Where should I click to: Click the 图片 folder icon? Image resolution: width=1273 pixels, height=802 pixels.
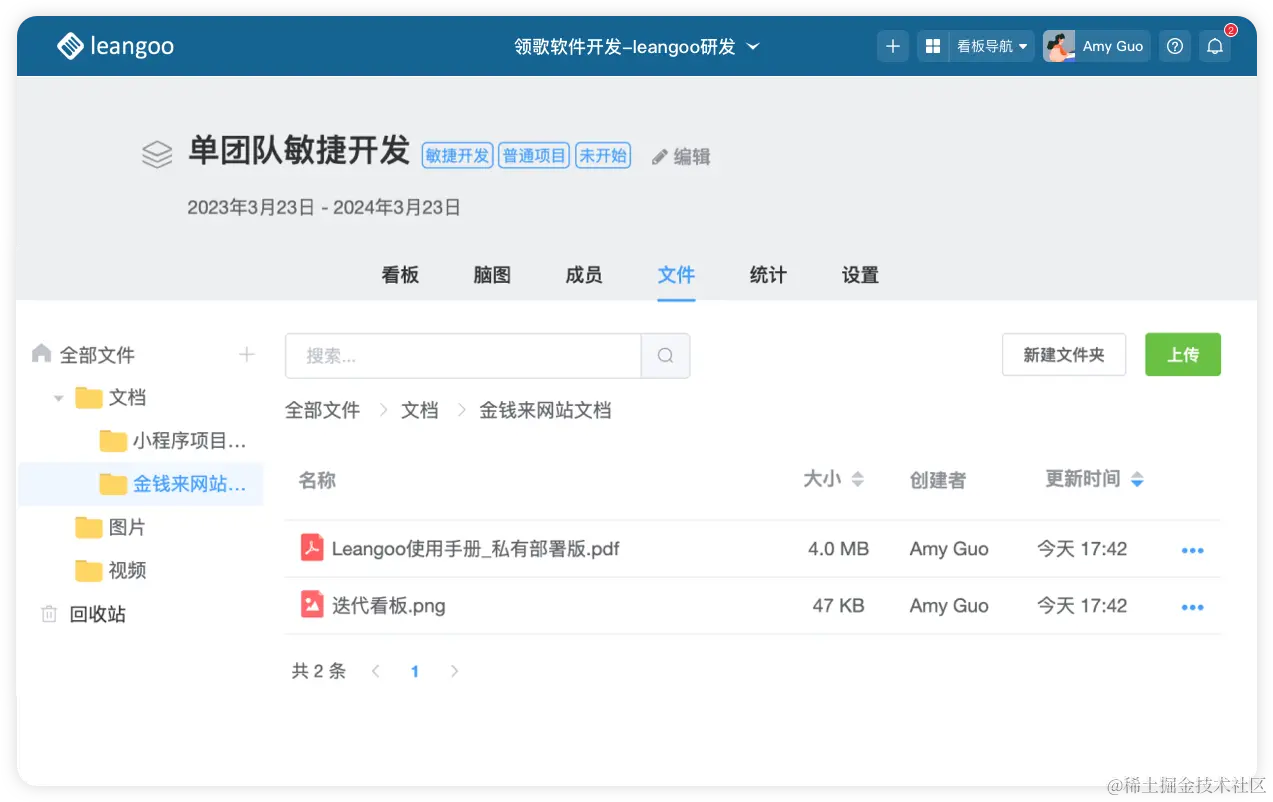[90, 527]
